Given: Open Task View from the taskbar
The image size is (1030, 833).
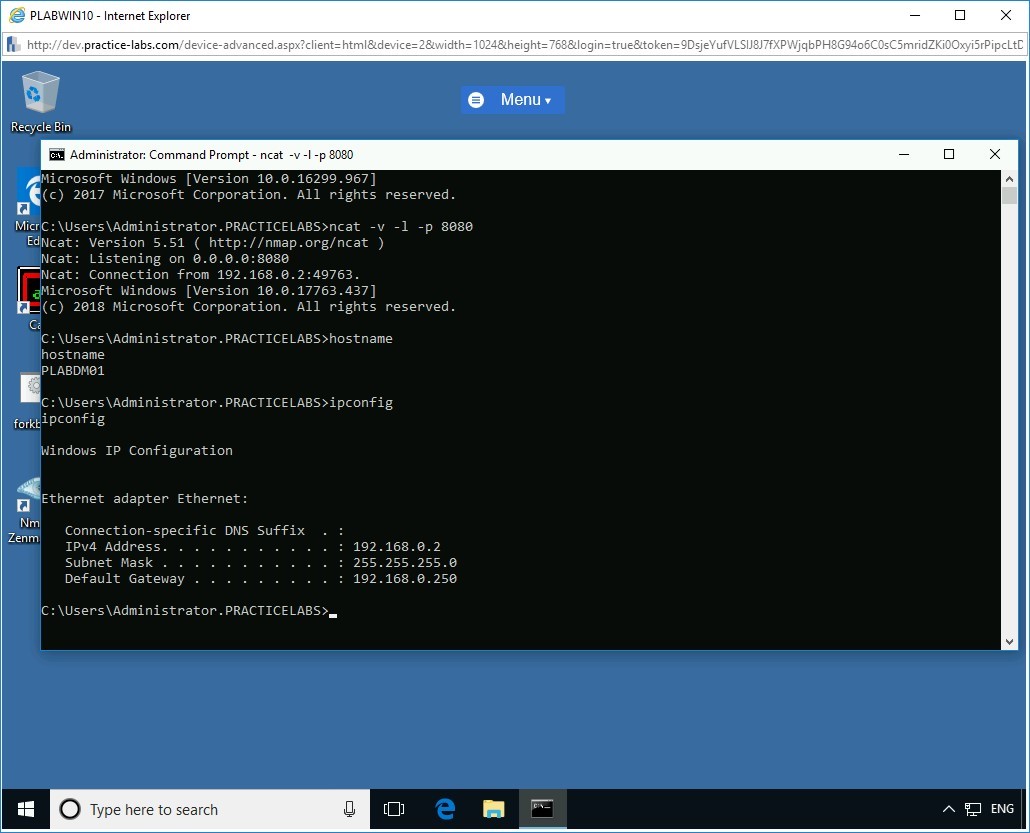Looking at the screenshot, I should pyautogui.click(x=394, y=809).
